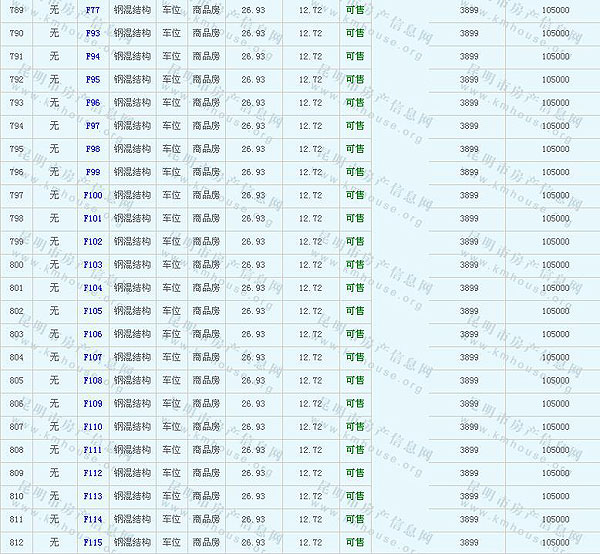Viewport: 600px width, 554px height.
Task: Open the F109 link
Action: click(93, 404)
